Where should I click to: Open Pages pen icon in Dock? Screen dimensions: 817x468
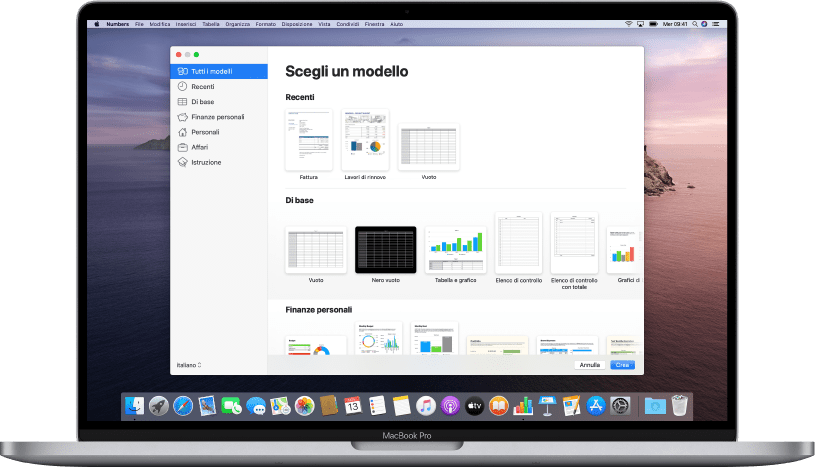point(572,405)
